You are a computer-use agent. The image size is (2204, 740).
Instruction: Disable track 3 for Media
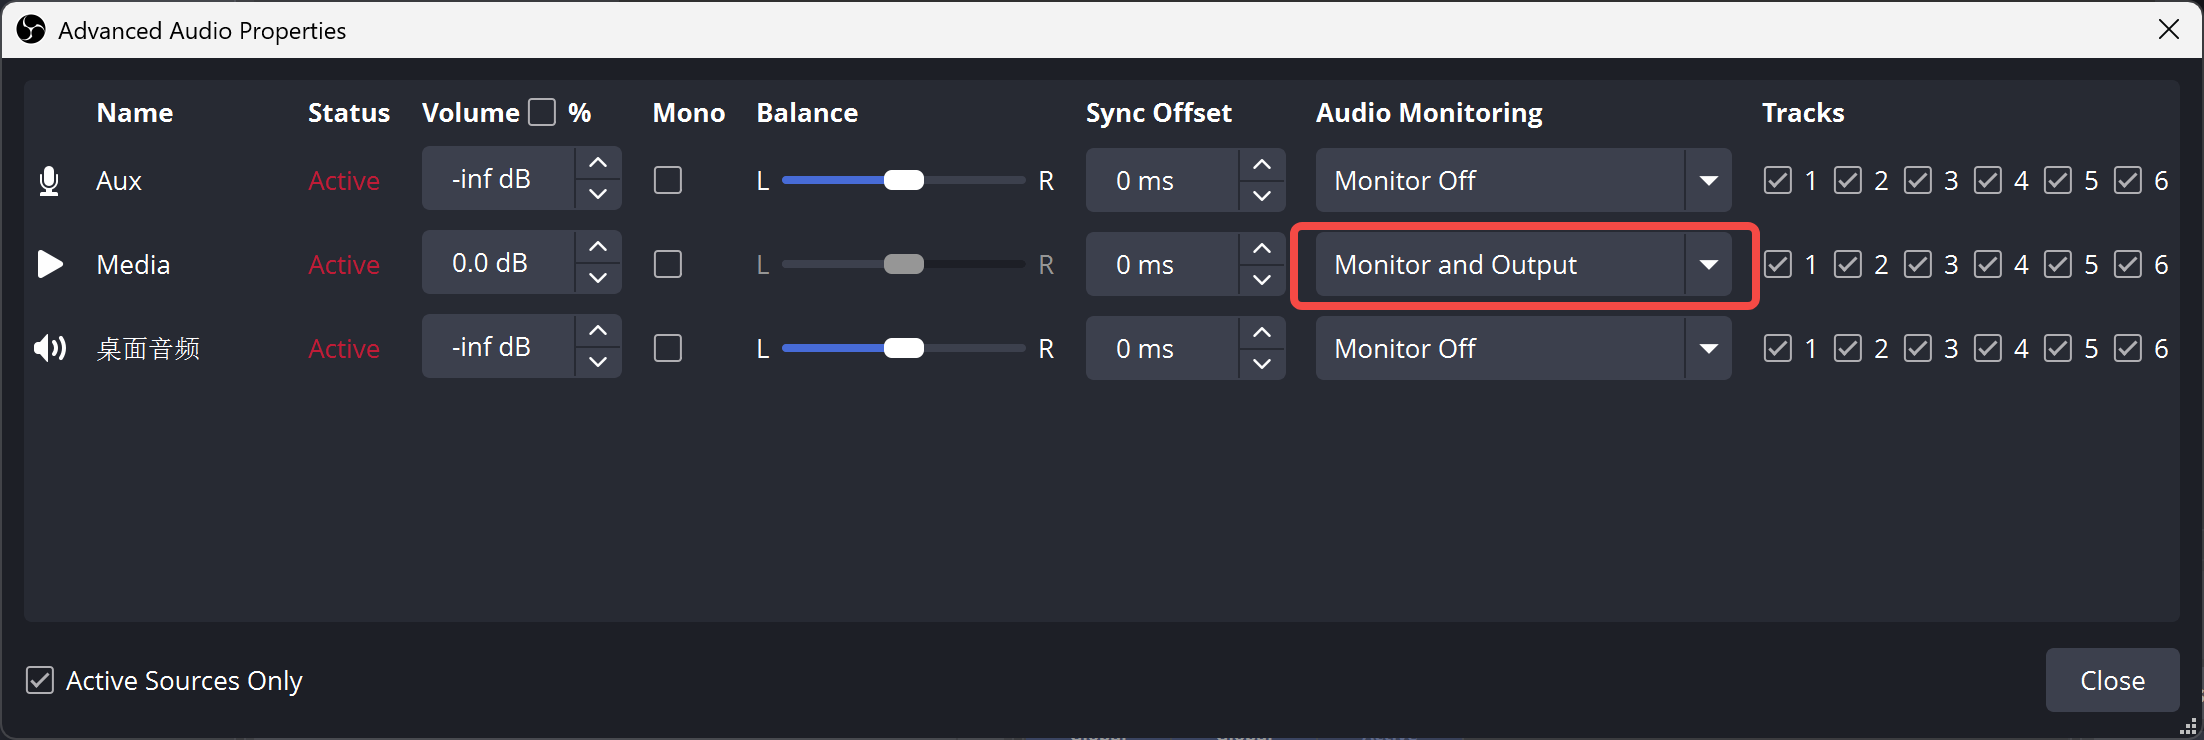pyautogui.click(x=1918, y=264)
